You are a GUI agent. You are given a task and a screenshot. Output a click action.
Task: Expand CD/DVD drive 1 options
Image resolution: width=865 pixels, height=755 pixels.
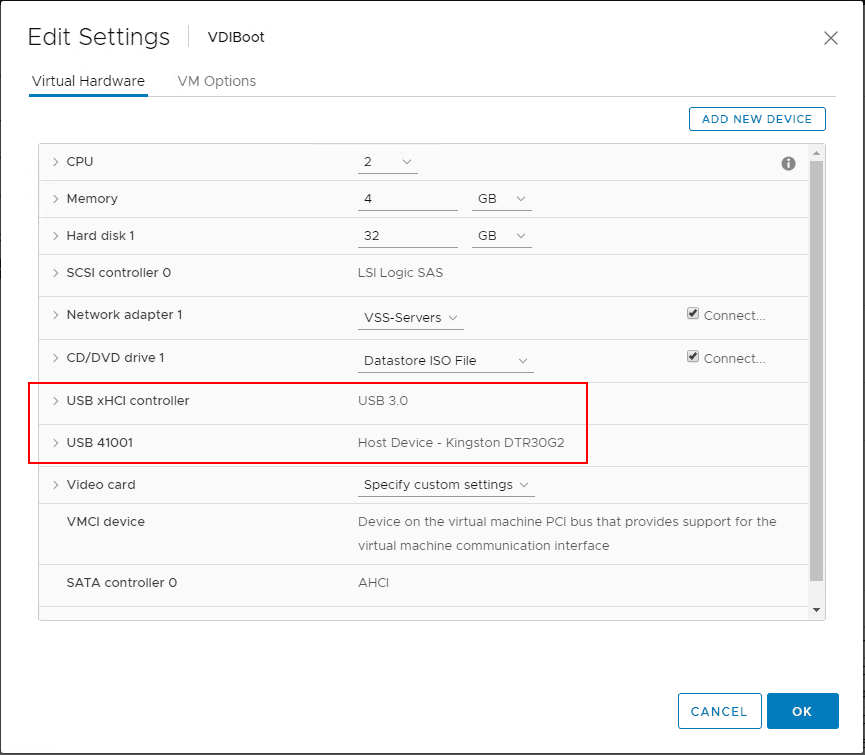56,357
